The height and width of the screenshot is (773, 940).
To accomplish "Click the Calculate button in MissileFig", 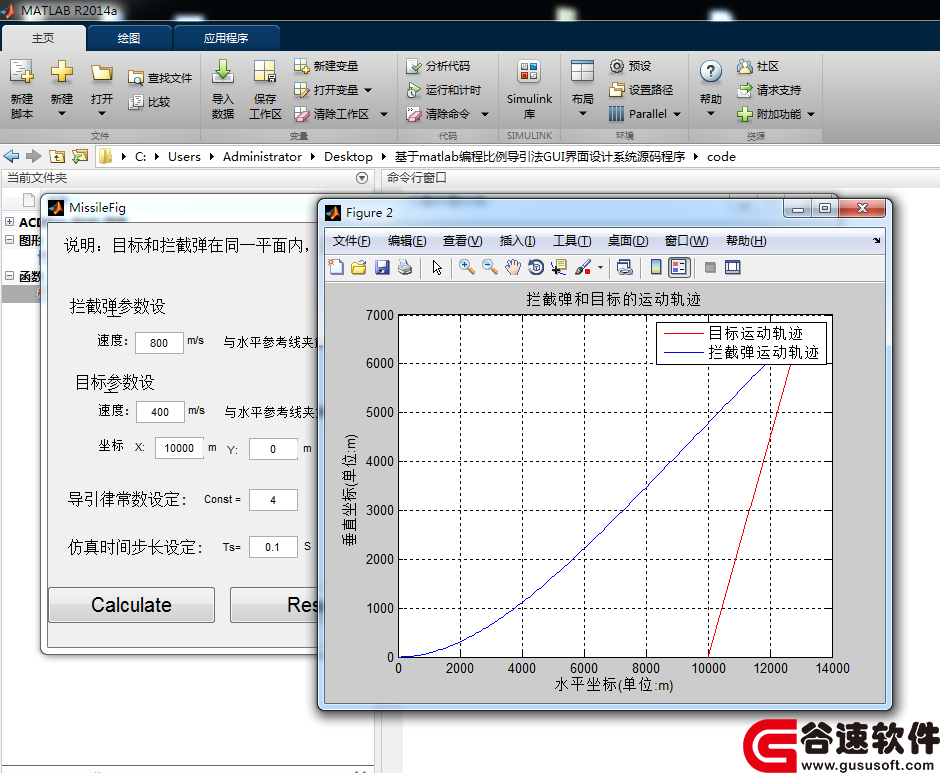I will [x=131, y=604].
